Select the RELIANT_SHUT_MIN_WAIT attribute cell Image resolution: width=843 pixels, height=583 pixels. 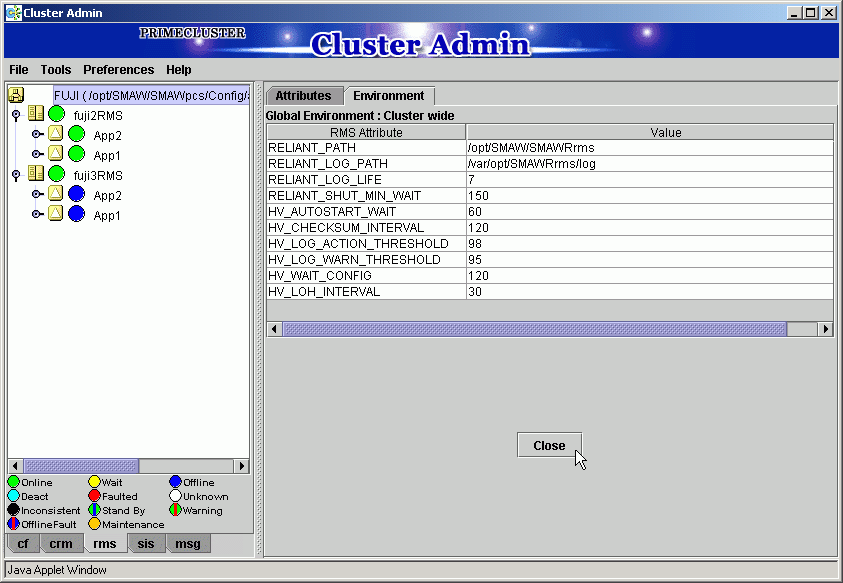pos(366,196)
